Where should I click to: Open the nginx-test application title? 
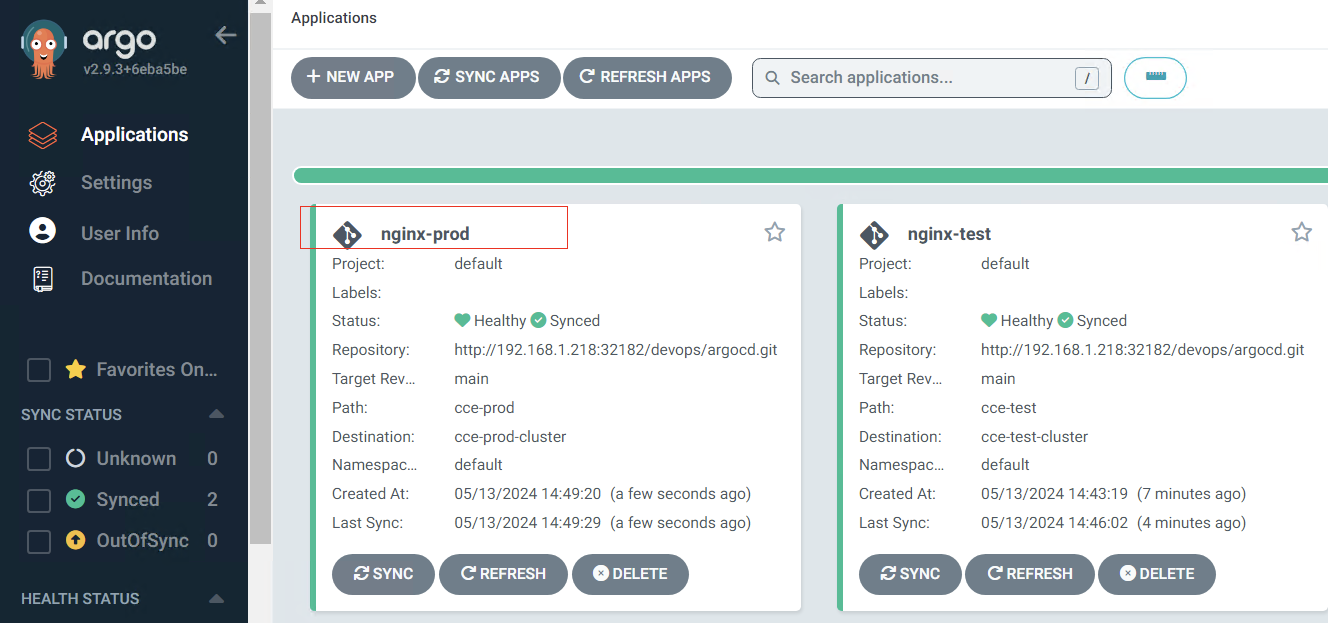pyautogui.click(x=949, y=234)
